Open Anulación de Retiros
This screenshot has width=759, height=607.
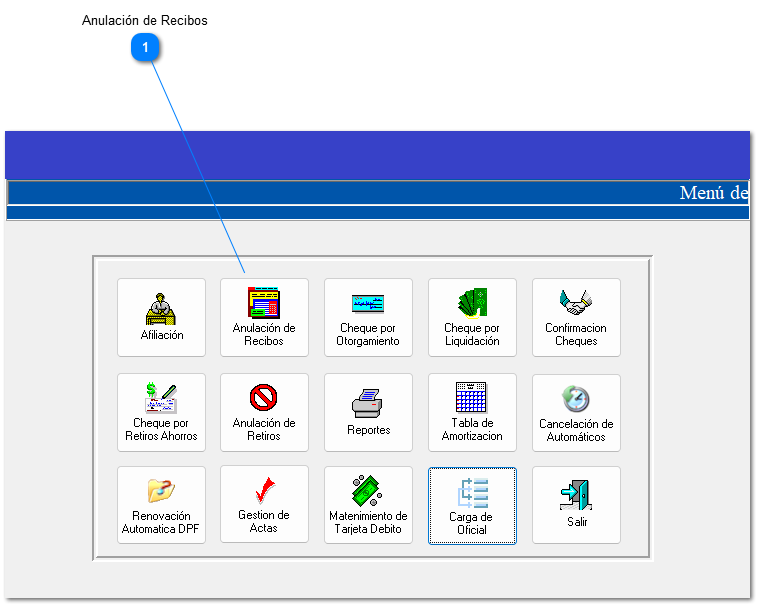click(x=264, y=412)
